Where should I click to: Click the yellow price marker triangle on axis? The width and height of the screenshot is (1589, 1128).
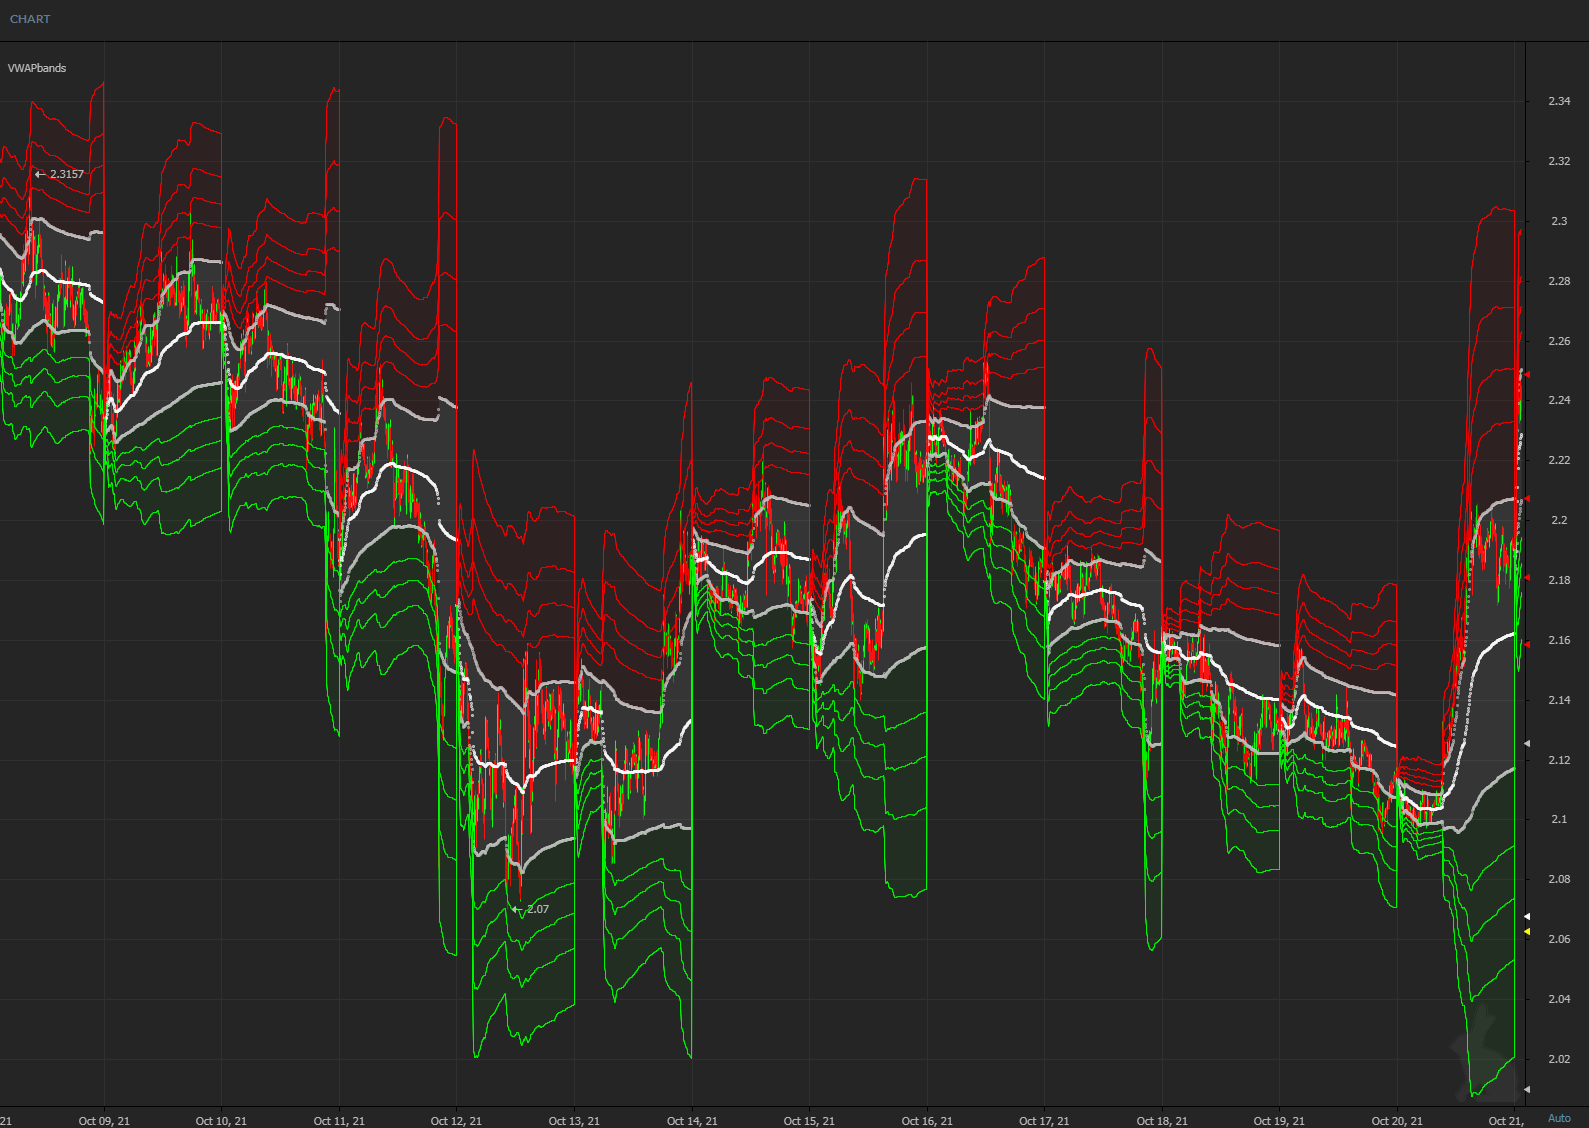point(1527,932)
